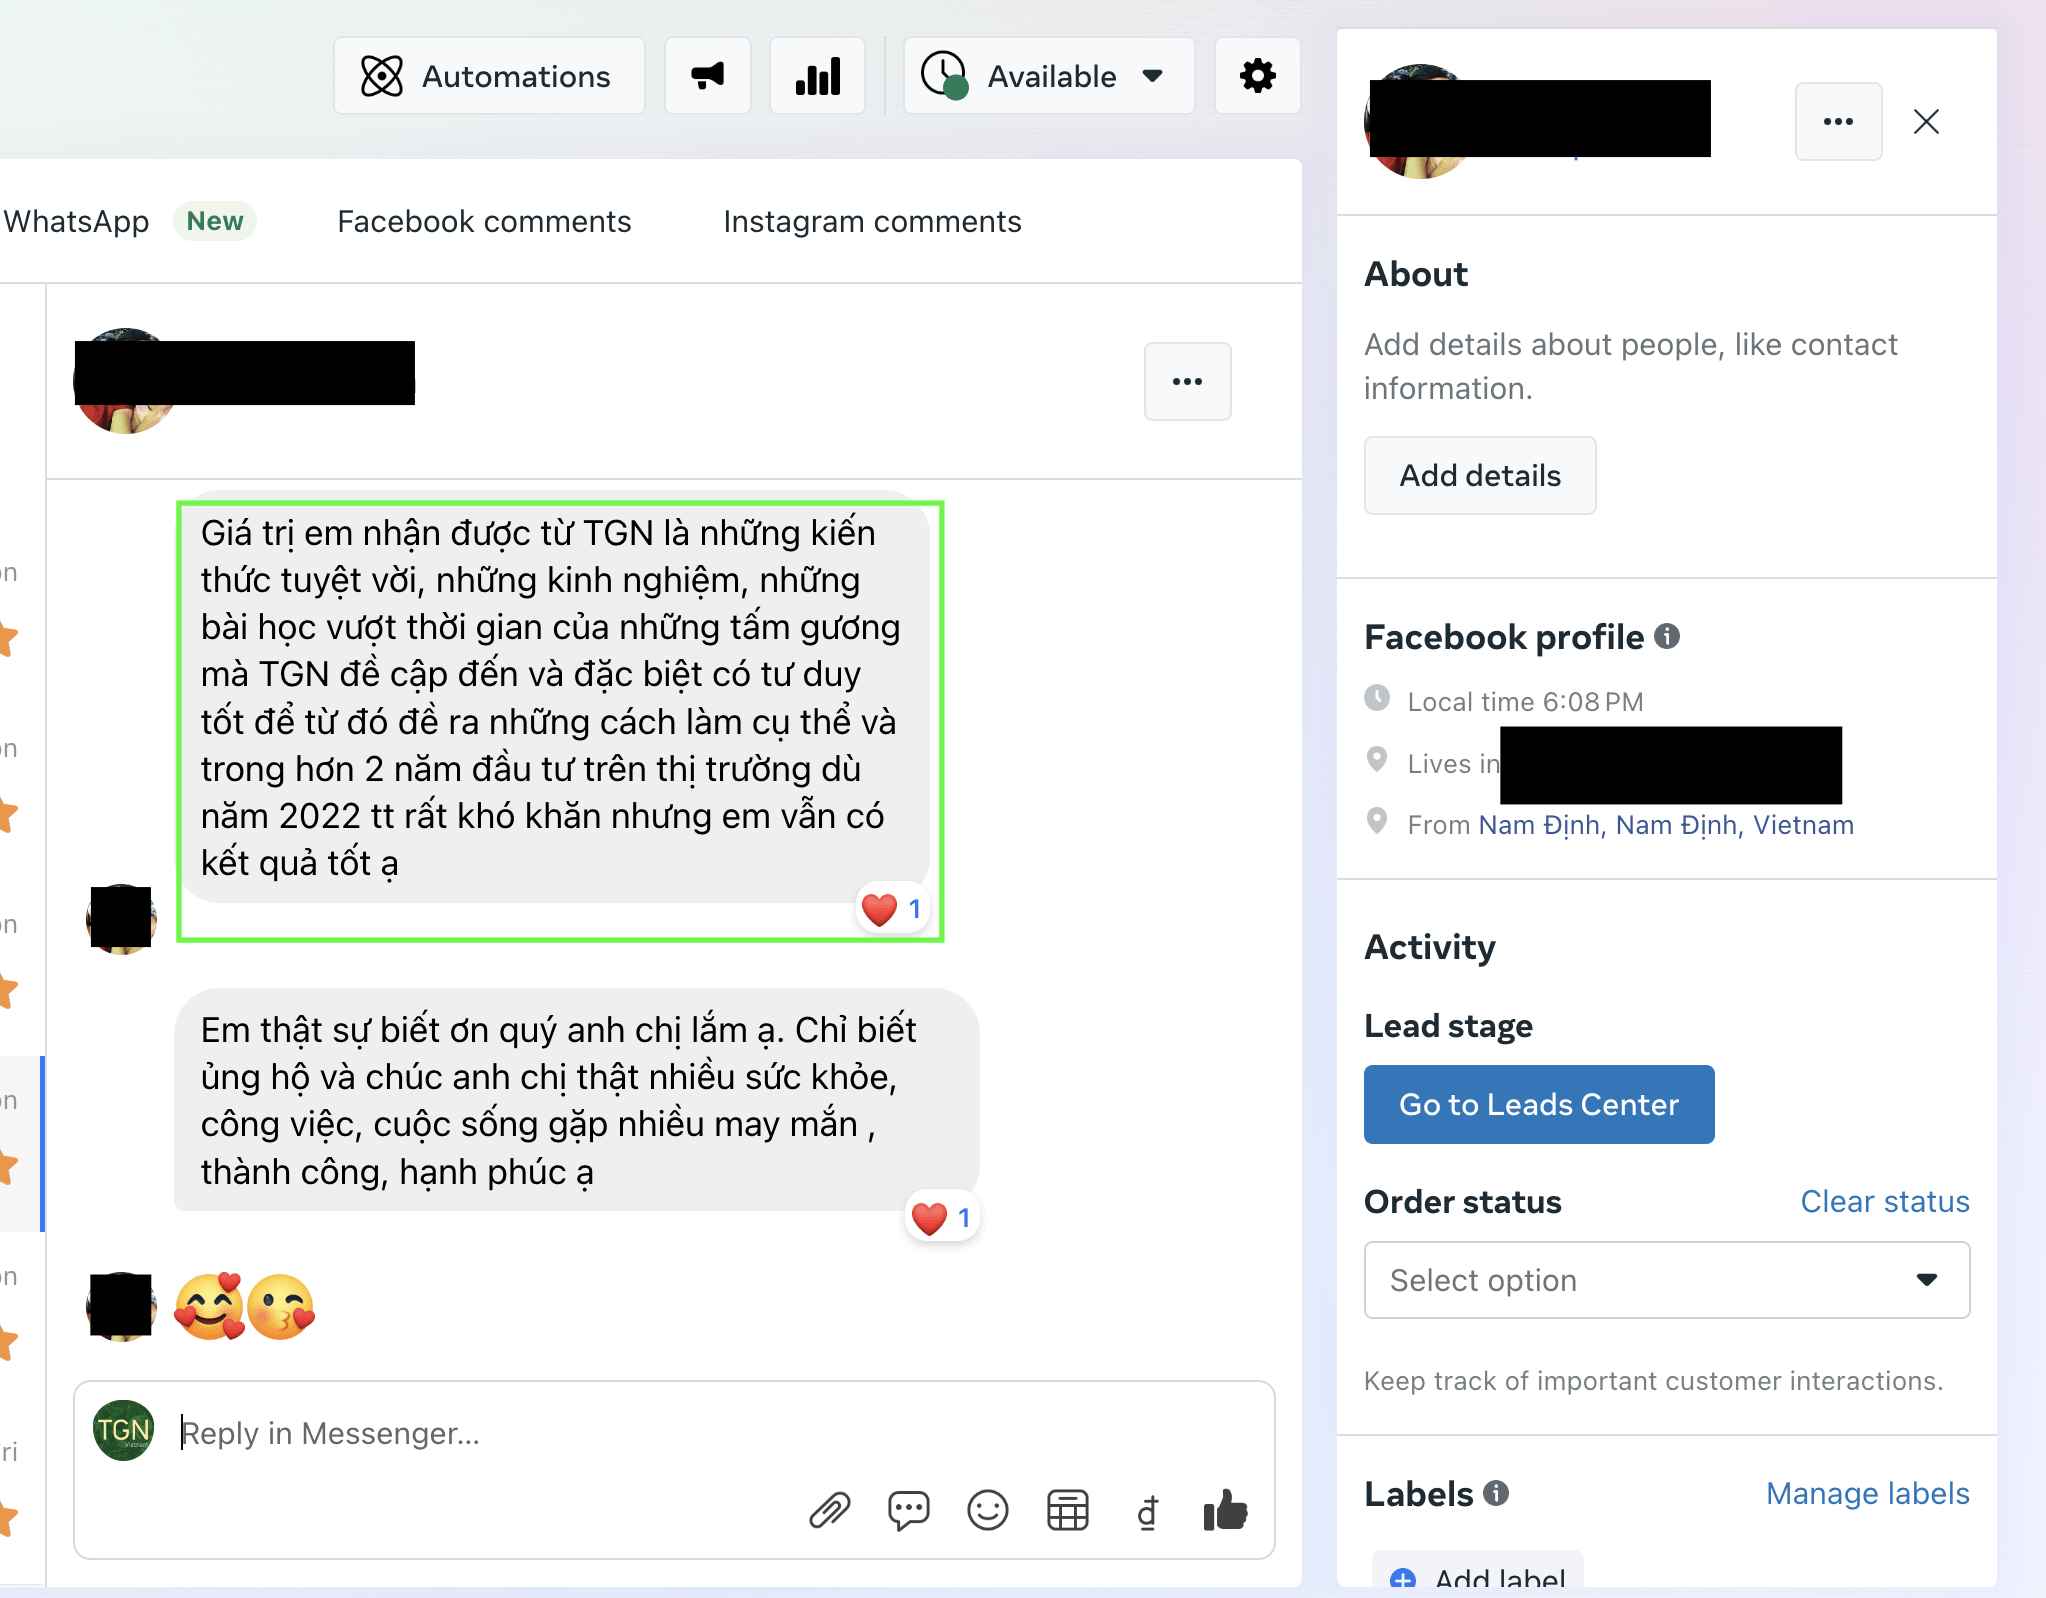
Task: Open the megaphone ads icon
Action: 708,76
